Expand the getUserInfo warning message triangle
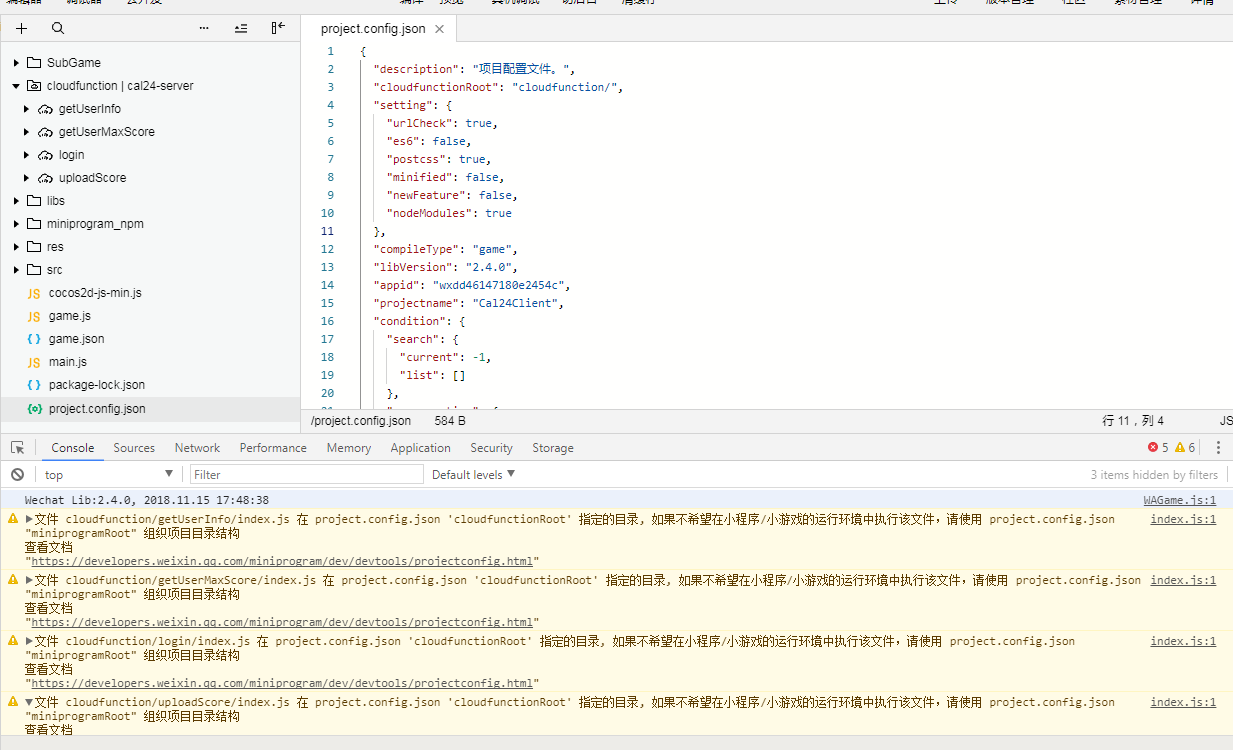 click(30, 519)
